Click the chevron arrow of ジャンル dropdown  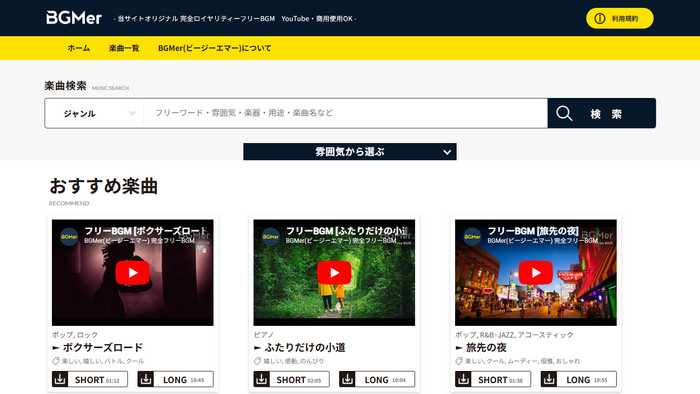(132, 113)
